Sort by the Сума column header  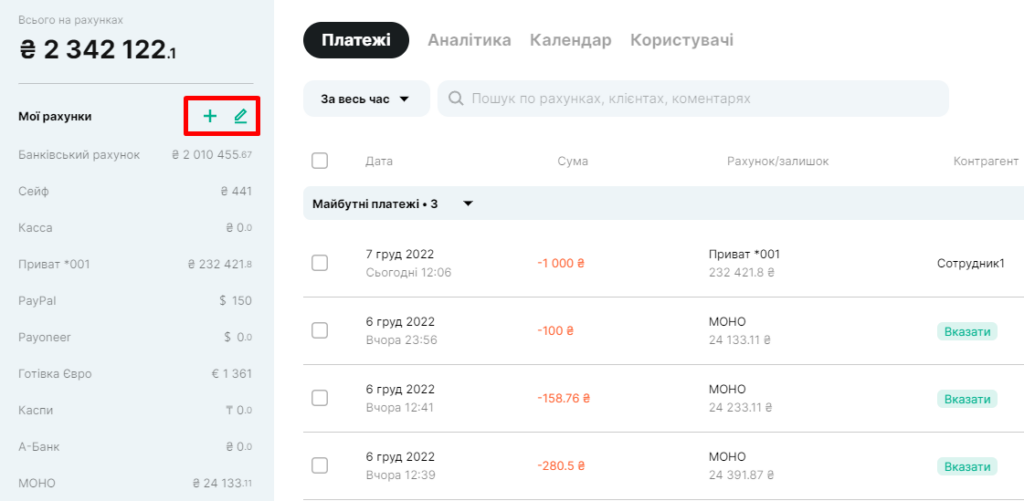point(573,161)
